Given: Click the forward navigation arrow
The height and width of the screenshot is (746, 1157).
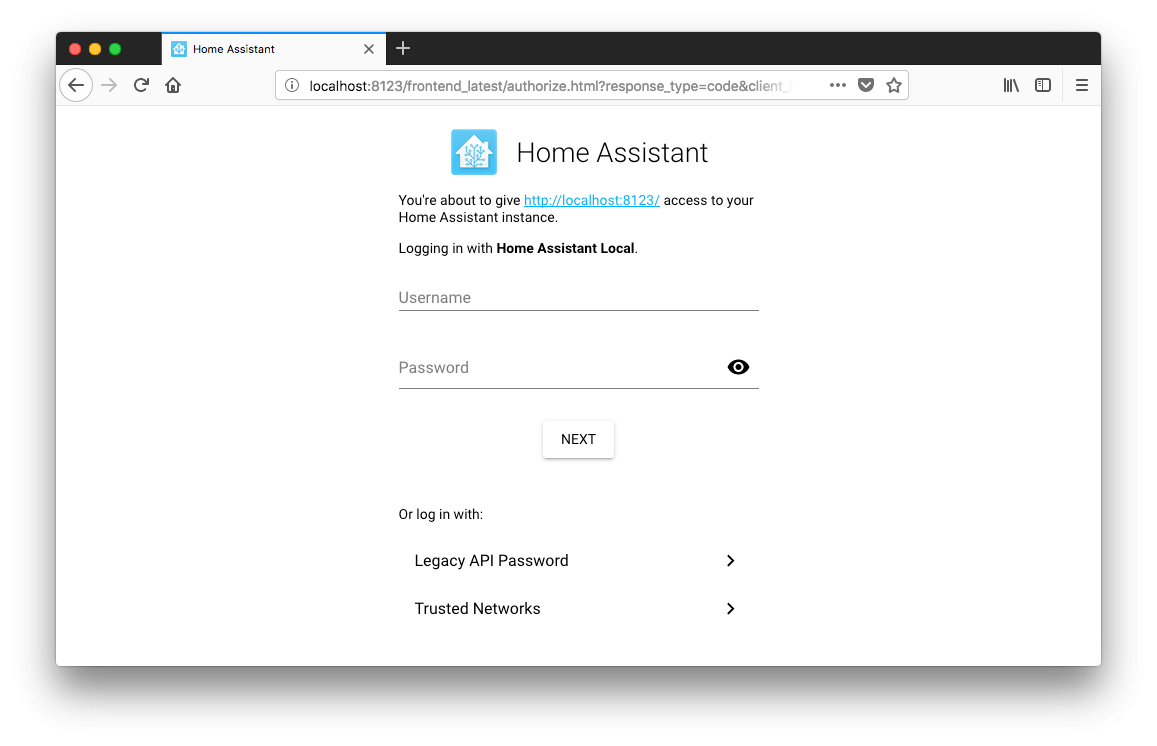Looking at the screenshot, I should point(109,86).
